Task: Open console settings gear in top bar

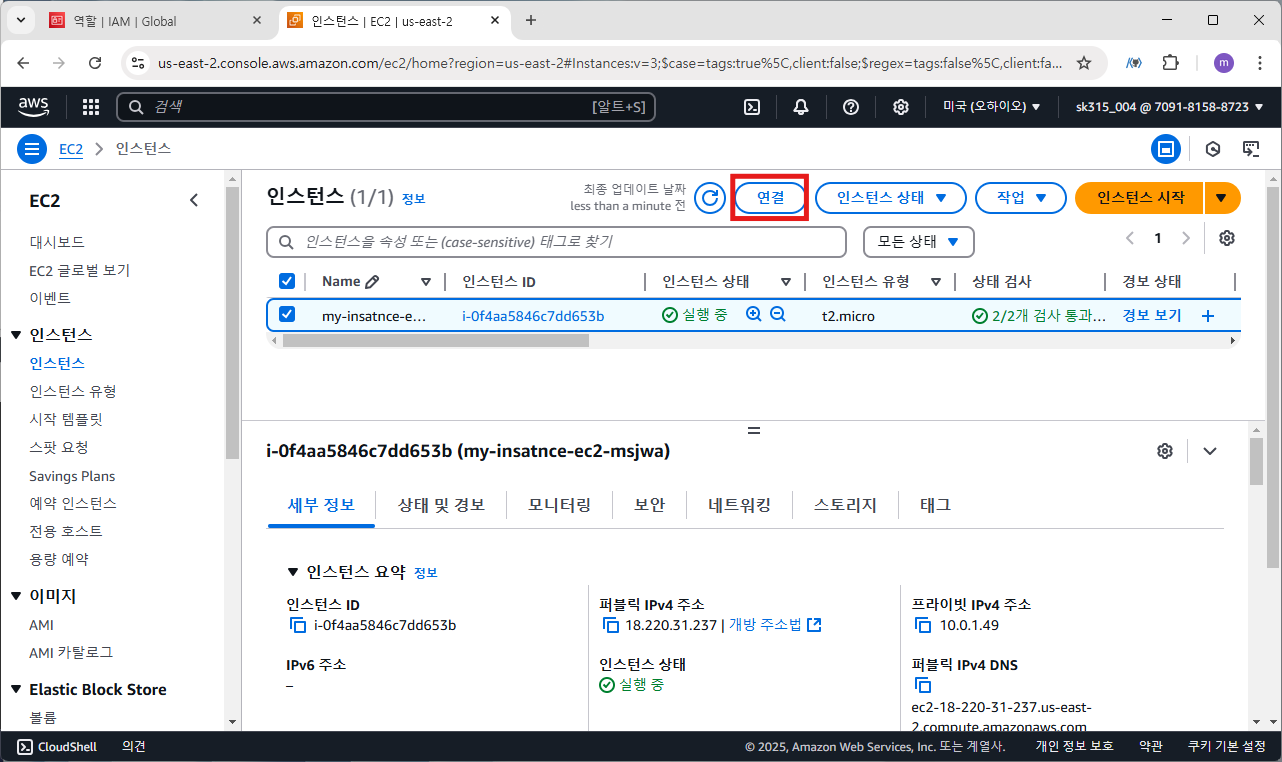Action: pyautogui.click(x=901, y=107)
